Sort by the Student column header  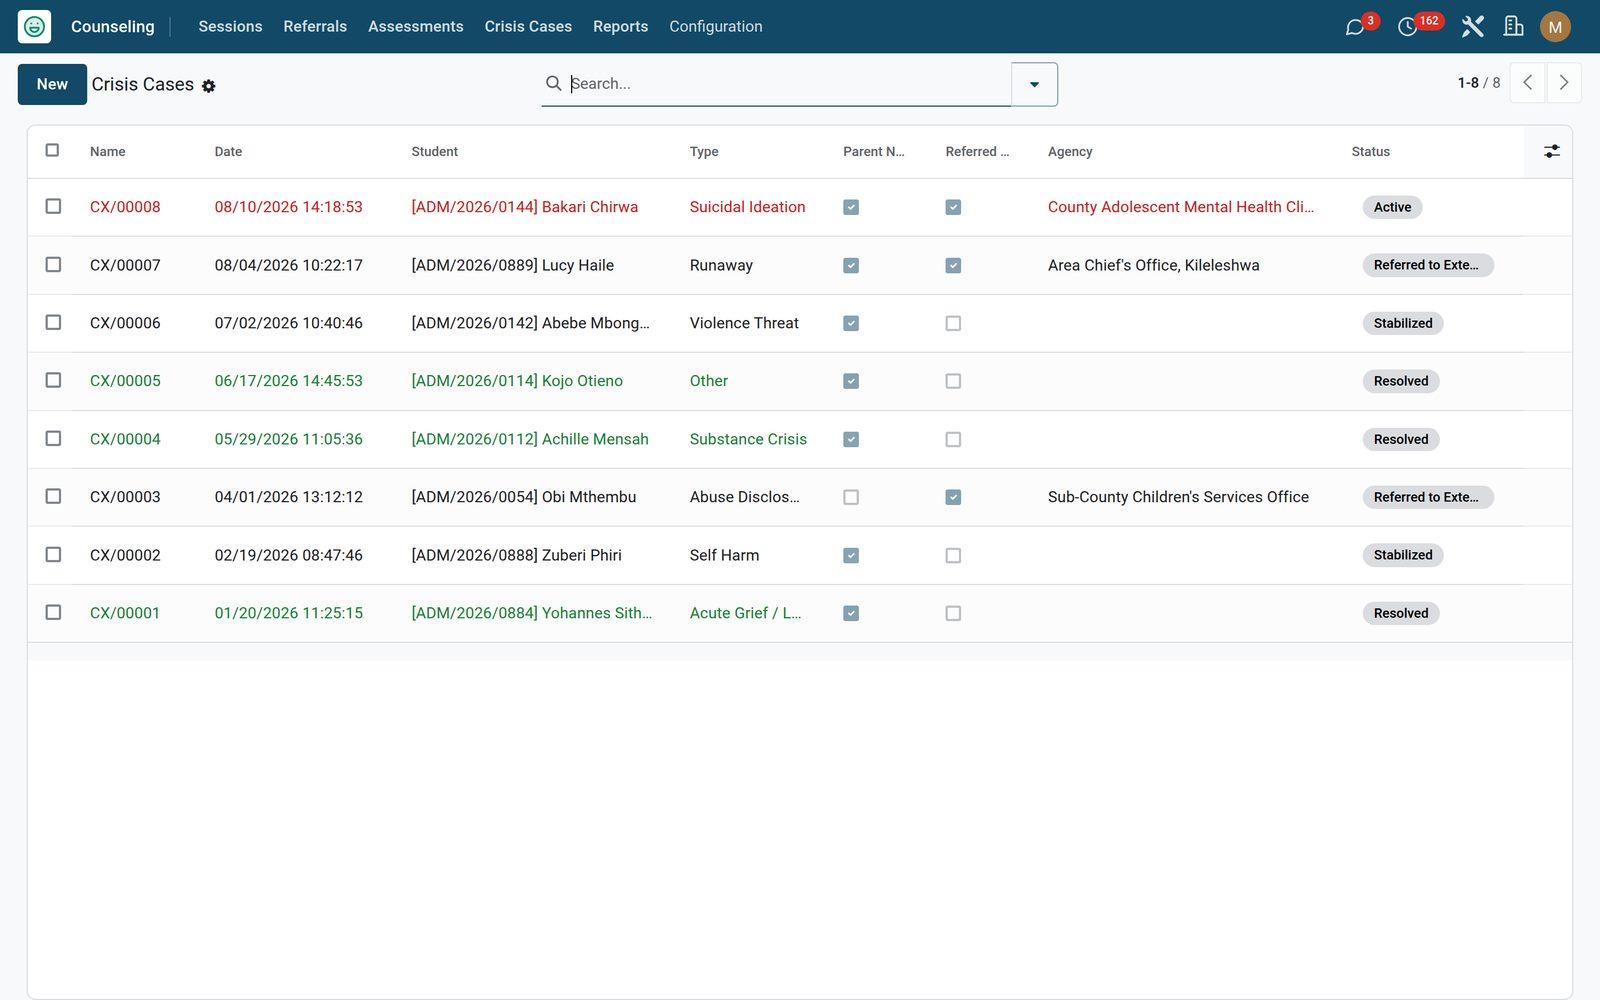[x=435, y=152]
